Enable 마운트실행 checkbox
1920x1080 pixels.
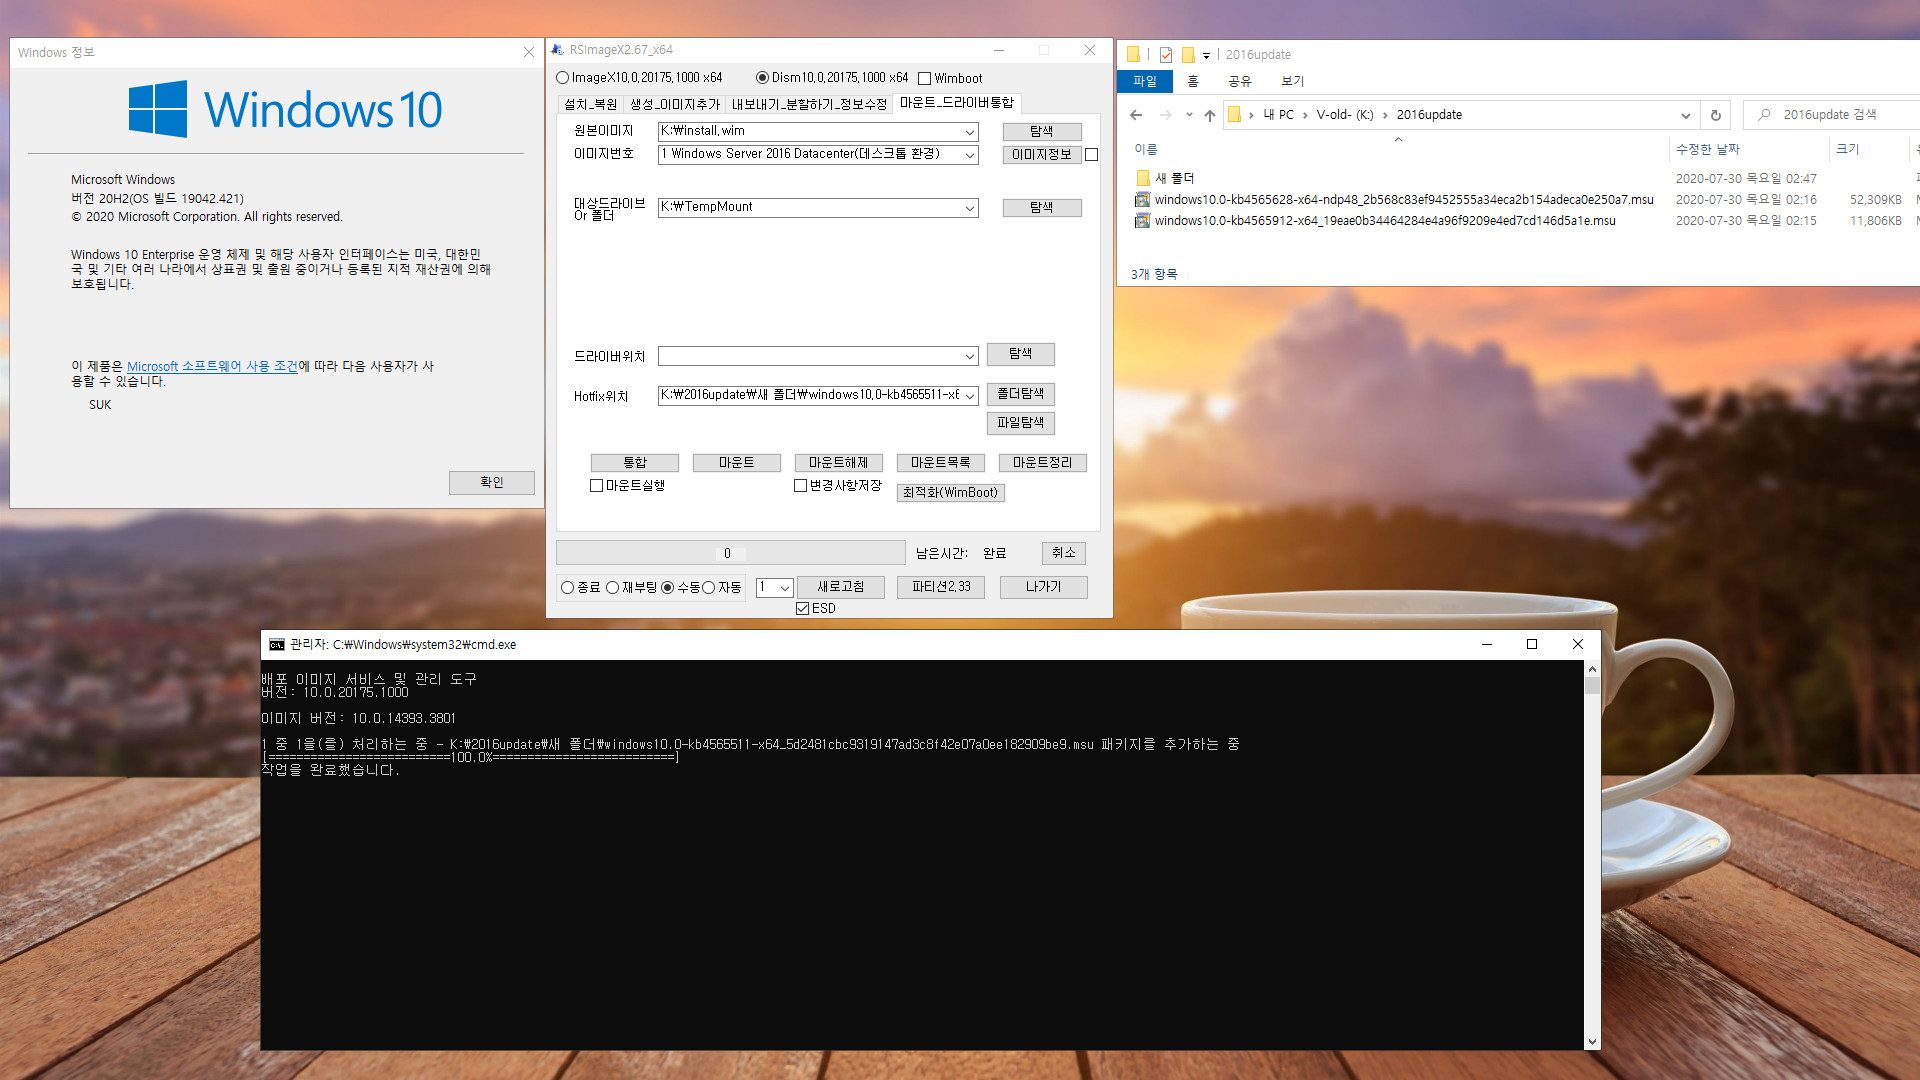tap(597, 486)
